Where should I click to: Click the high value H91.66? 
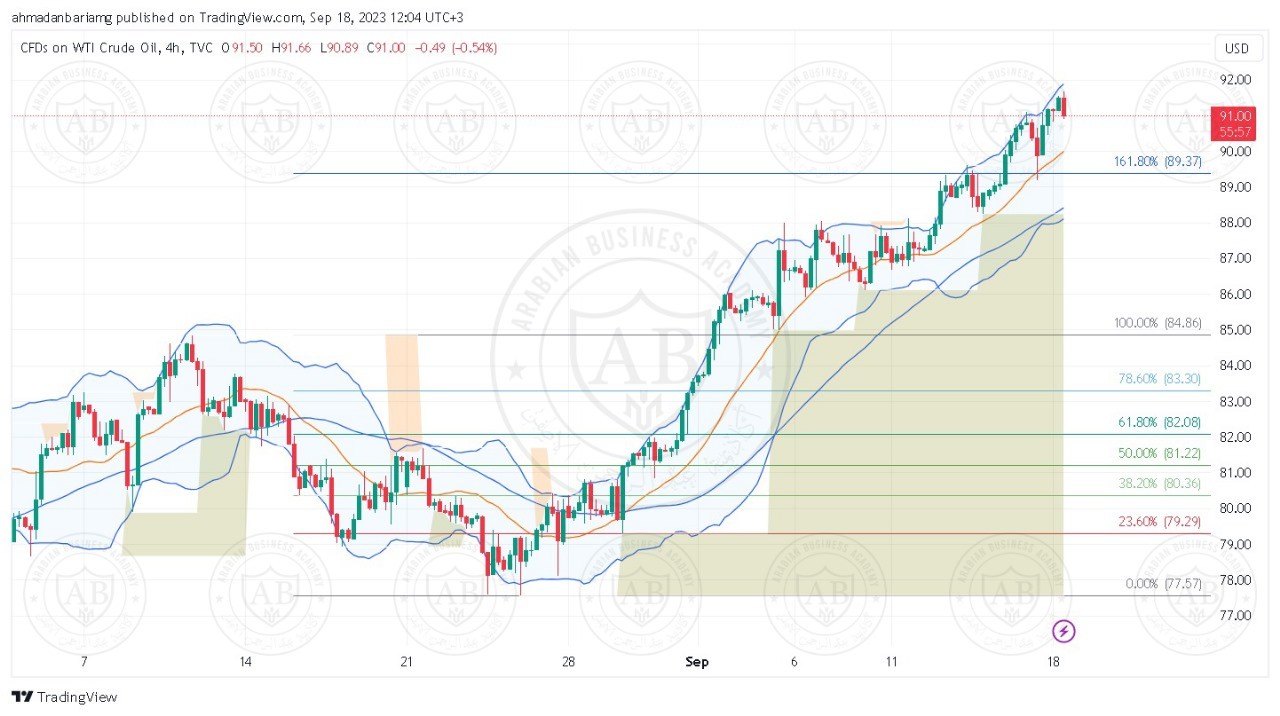293,48
